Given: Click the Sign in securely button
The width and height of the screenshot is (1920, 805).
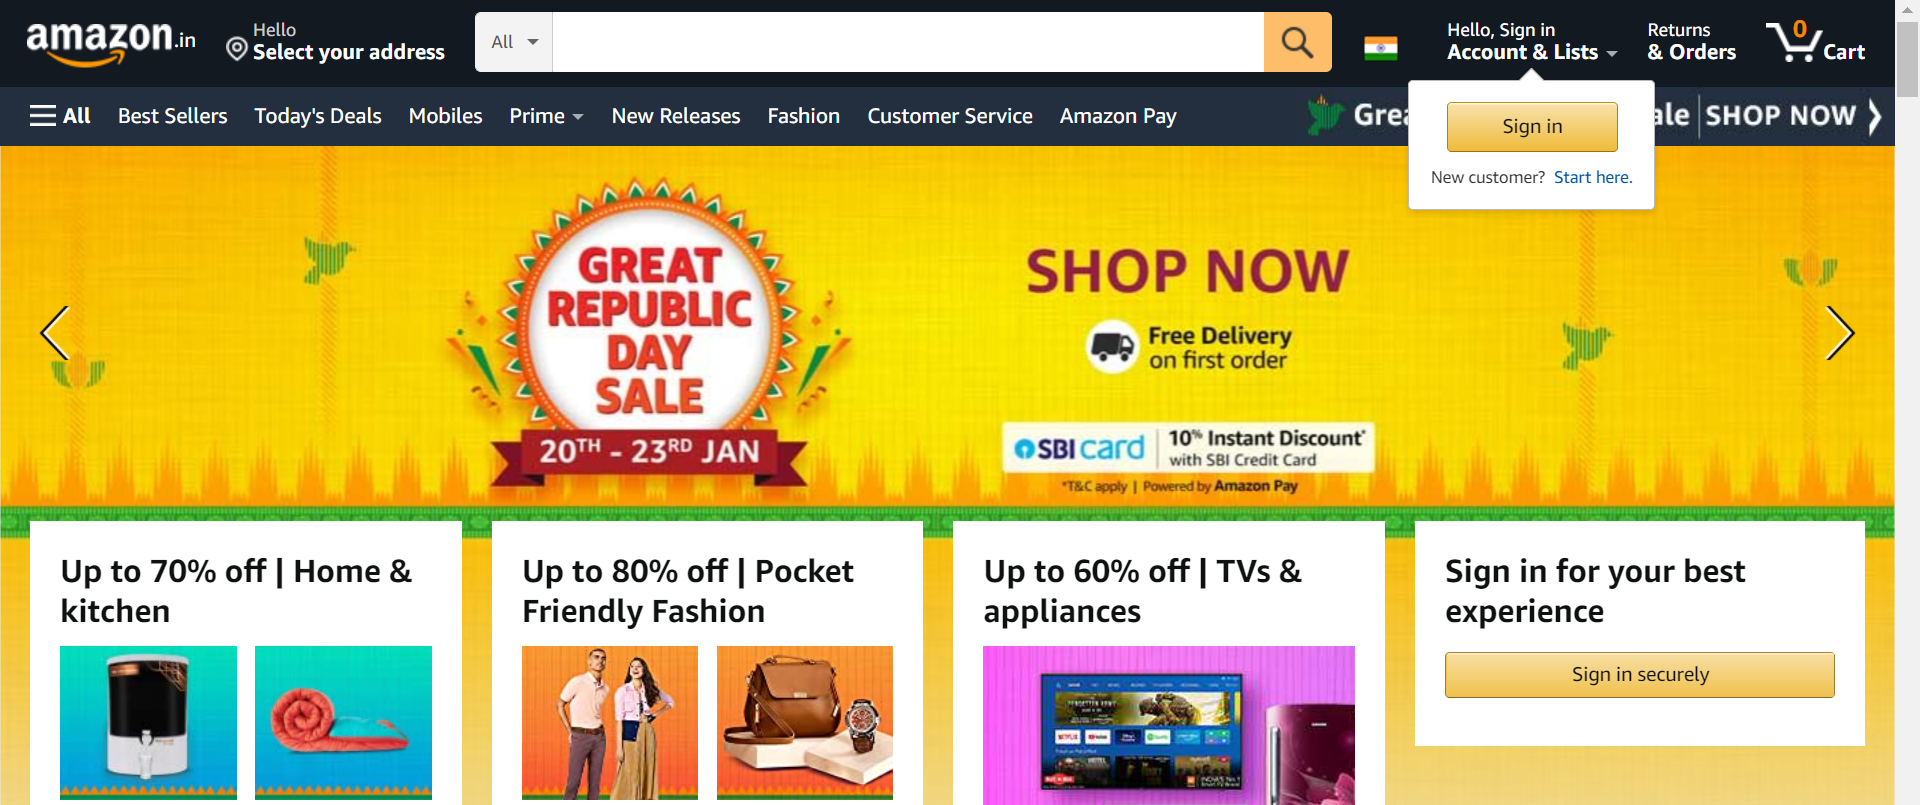Looking at the screenshot, I should coord(1640,675).
